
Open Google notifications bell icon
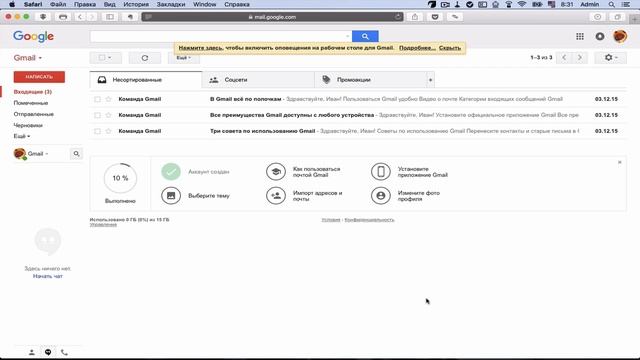coord(600,36)
